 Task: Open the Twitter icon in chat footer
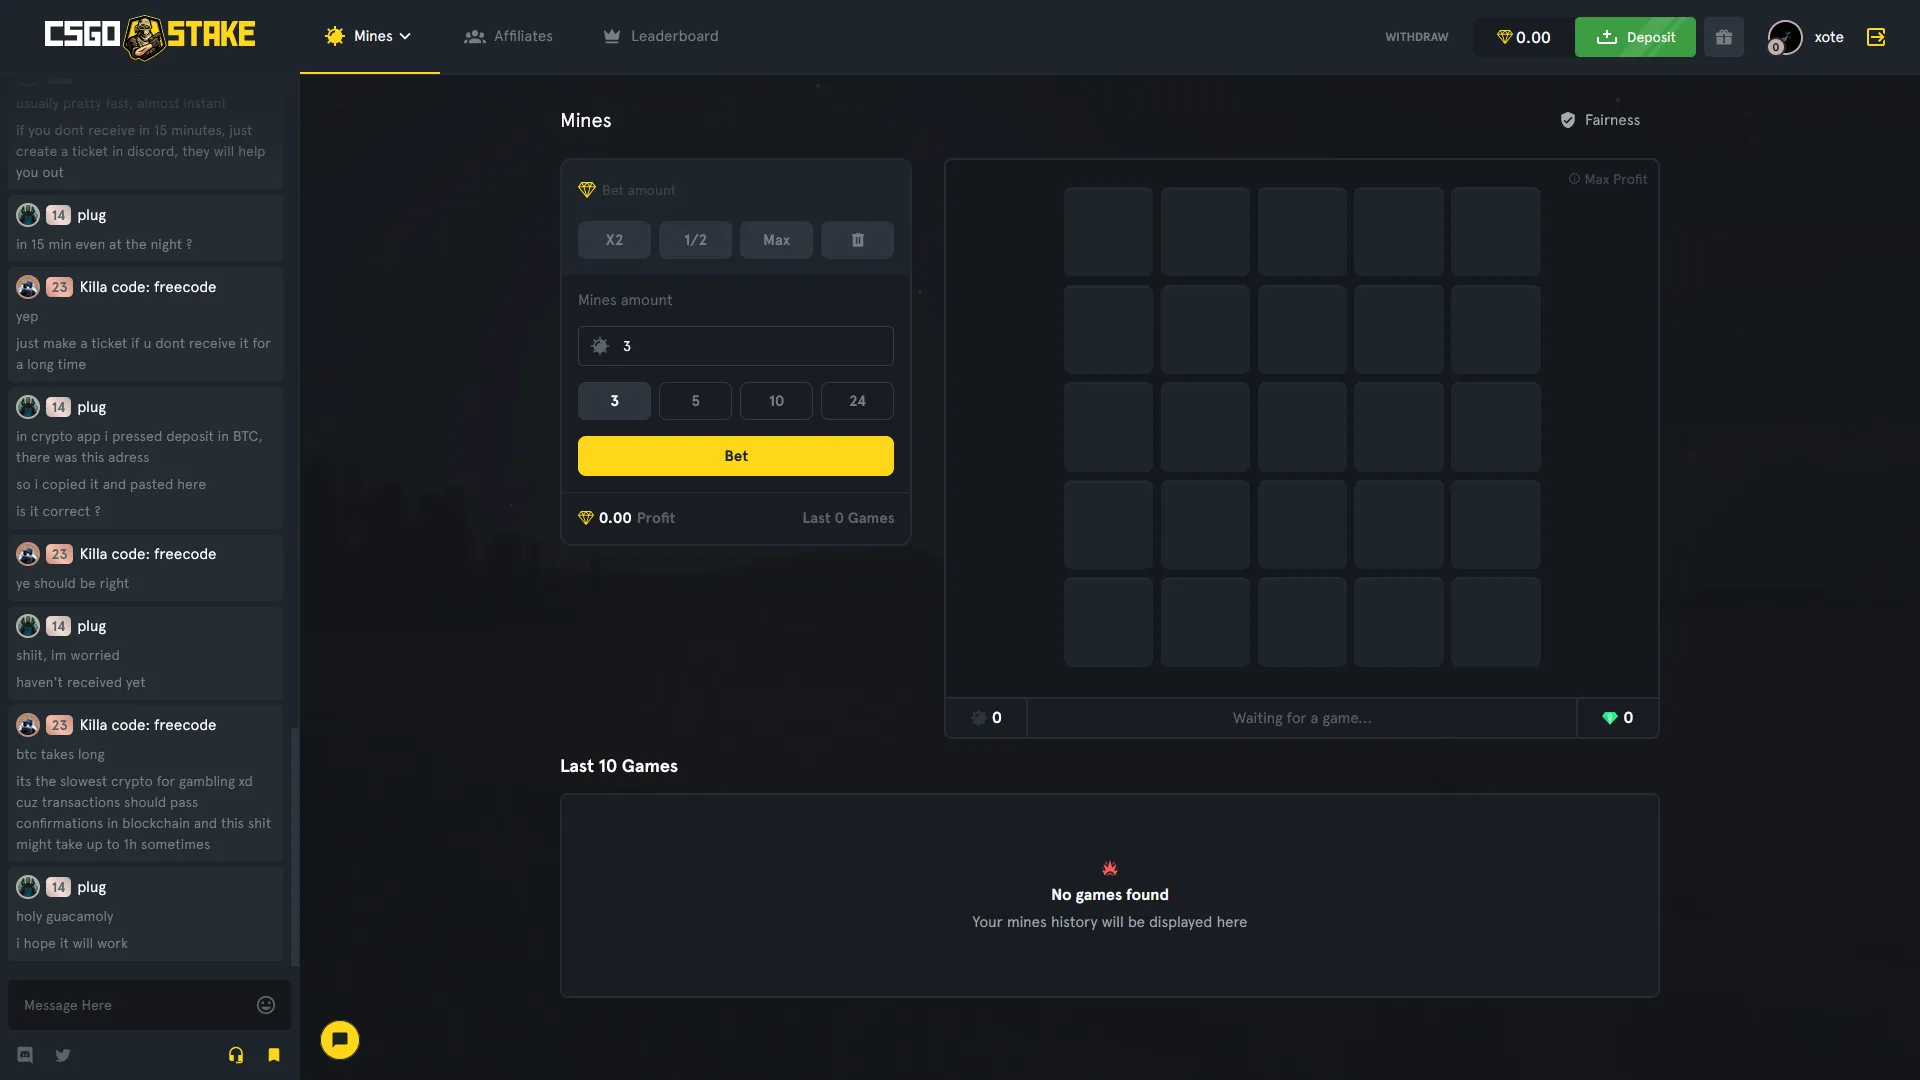62,1055
